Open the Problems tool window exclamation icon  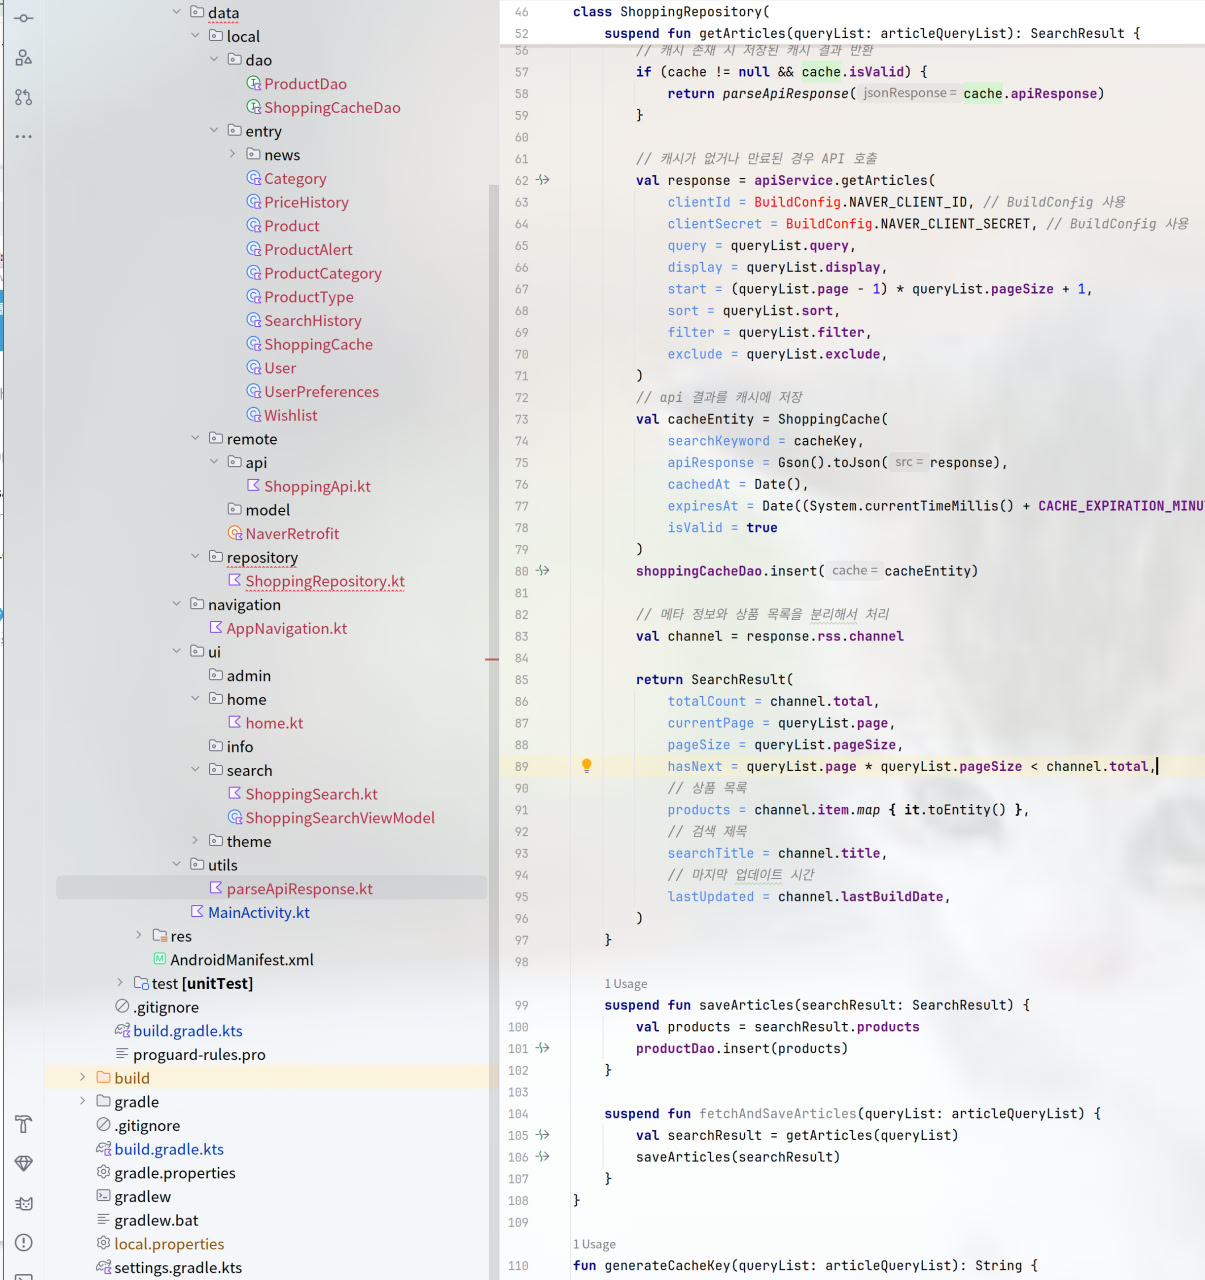(x=23, y=1242)
